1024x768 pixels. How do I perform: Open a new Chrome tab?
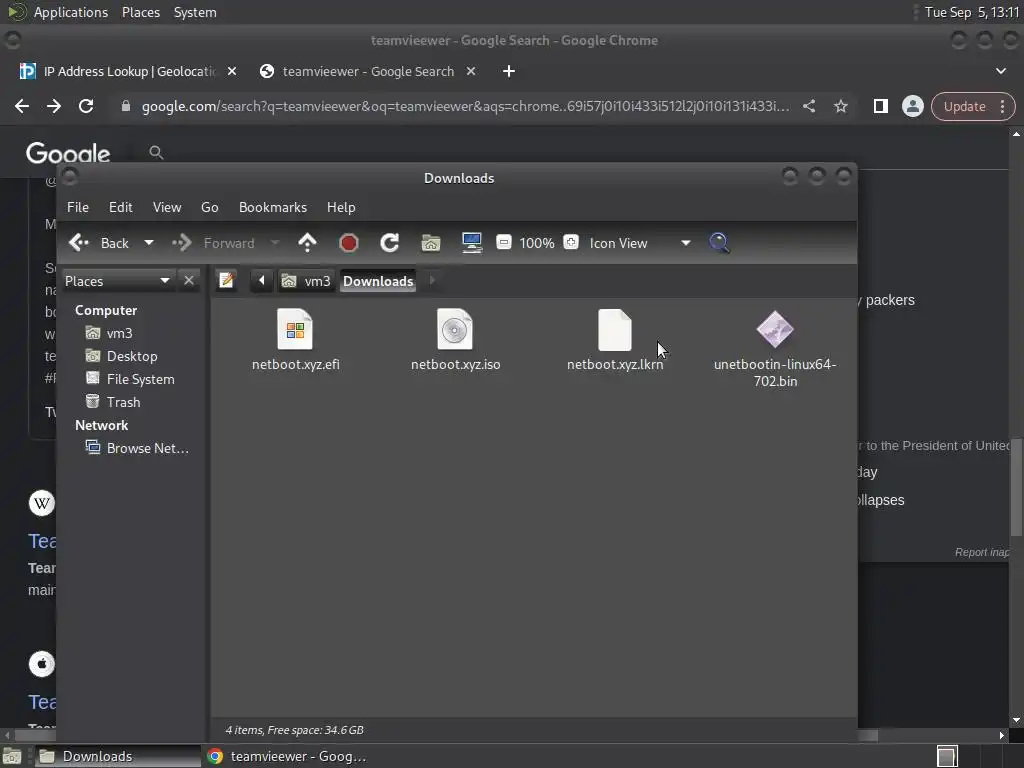[509, 71]
